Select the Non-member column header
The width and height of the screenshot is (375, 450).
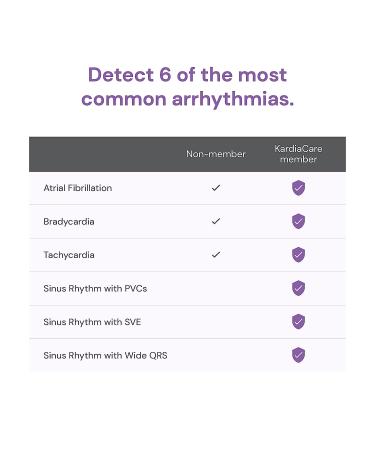point(216,154)
